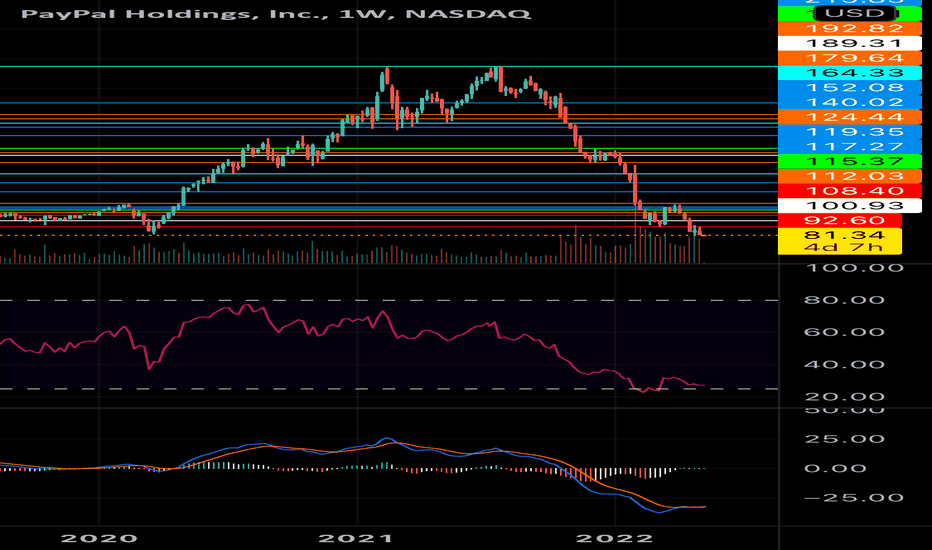Select the 100.93 white price label
932x550 pixels.
click(849, 206)
